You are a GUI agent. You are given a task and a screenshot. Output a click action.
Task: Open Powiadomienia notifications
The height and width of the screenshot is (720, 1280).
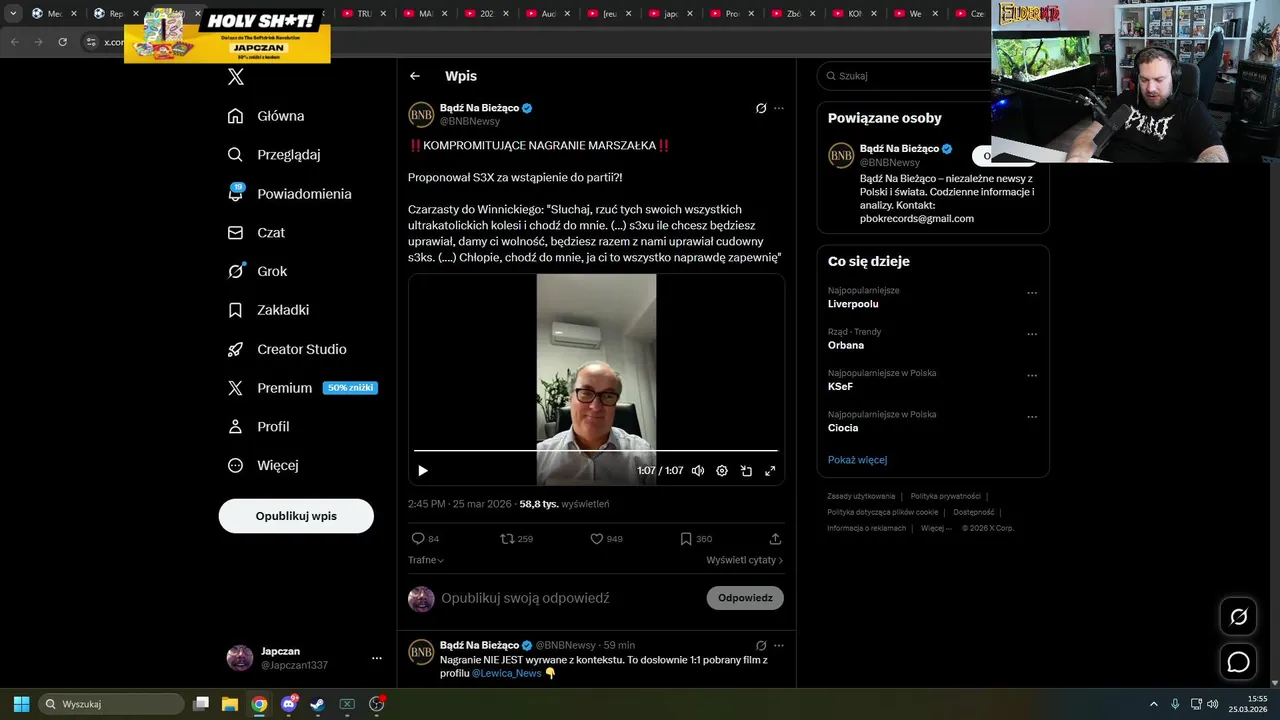click(289, 194)
